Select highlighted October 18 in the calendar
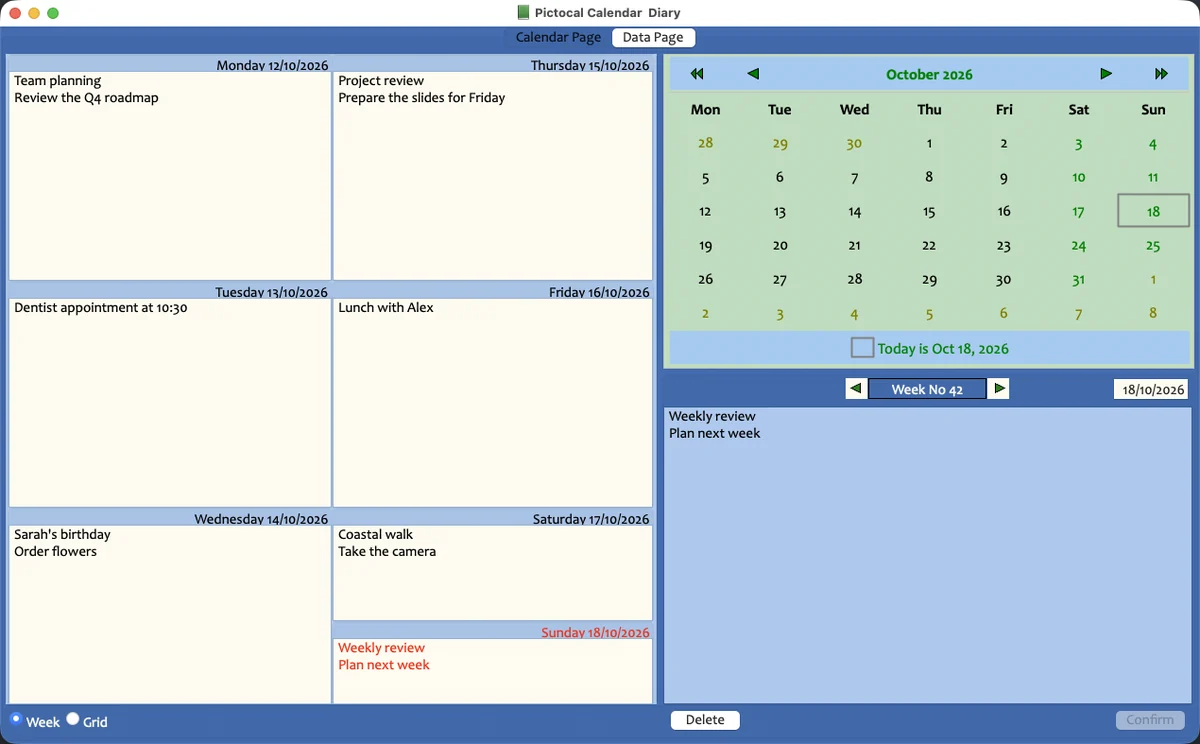Screen dimensions: 1200x744 1153,212
